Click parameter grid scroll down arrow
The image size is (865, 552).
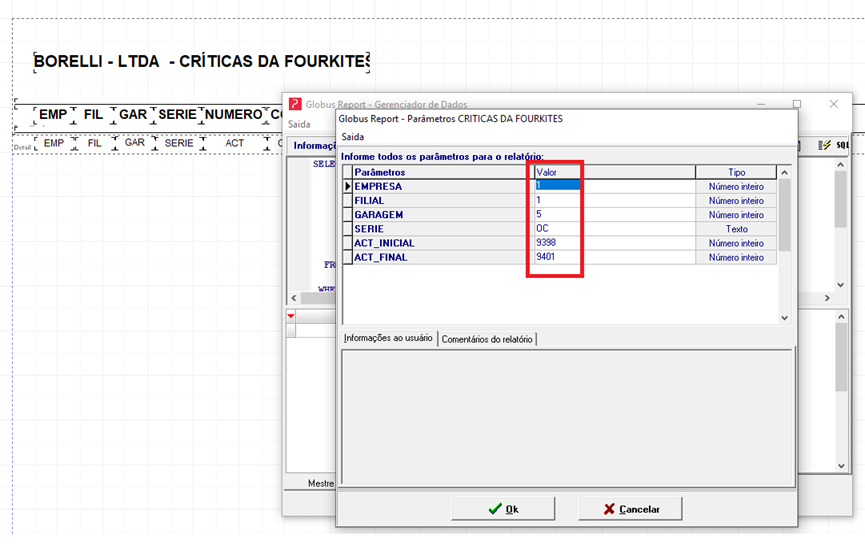click(x=784, y=318)
